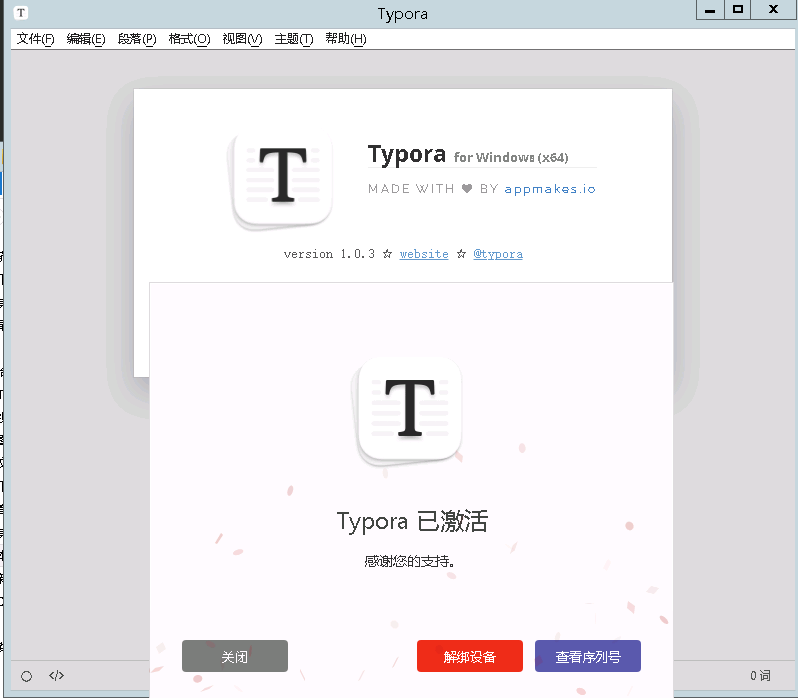Open the 视图(V) menu
The width and height of the screenshot is (798, 698).
click(x=242, y=39)
